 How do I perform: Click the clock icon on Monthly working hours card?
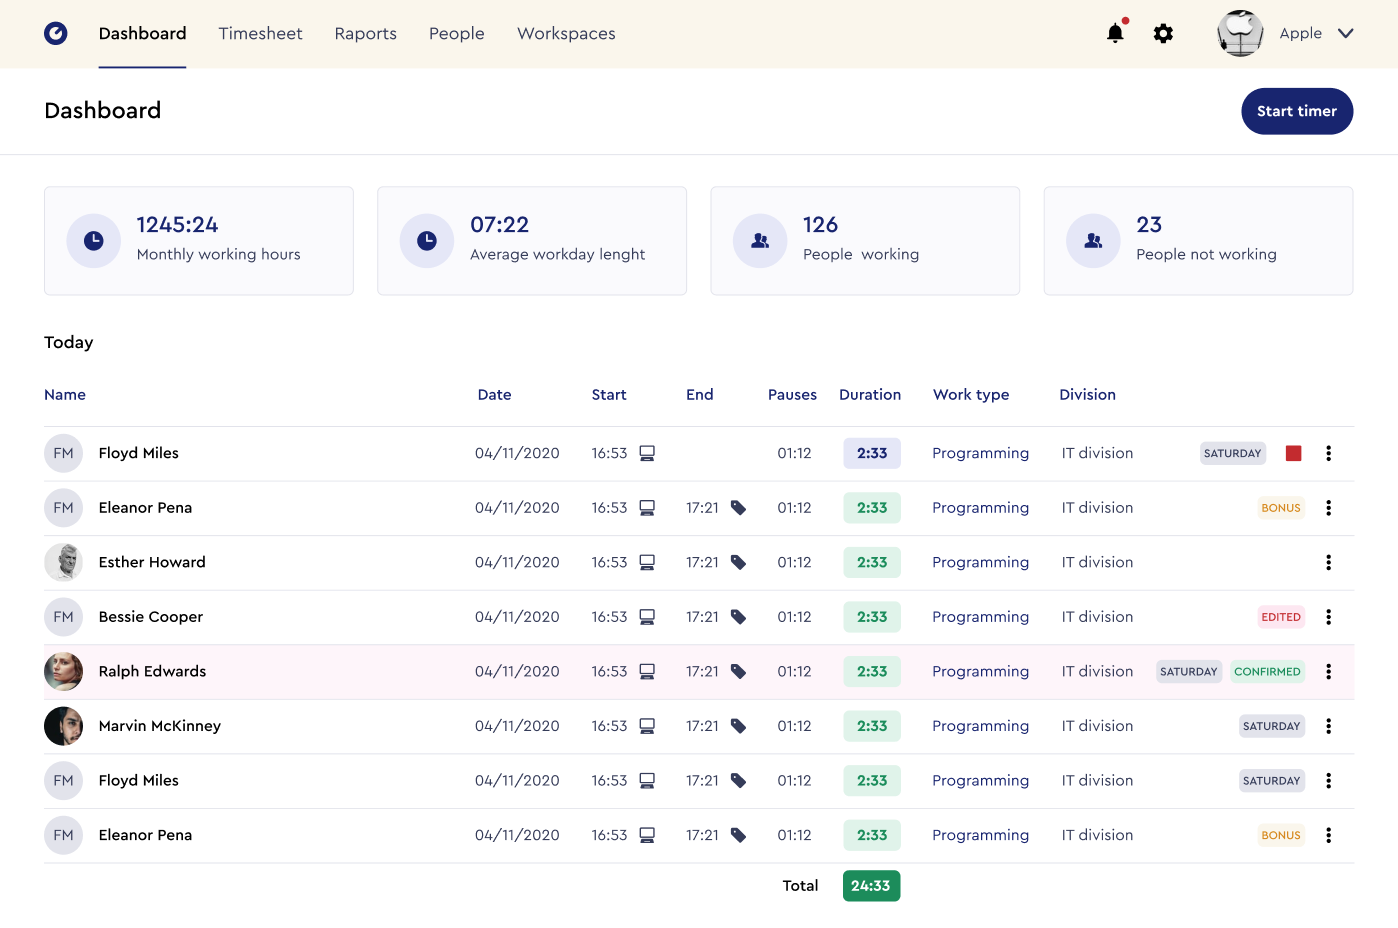click(x=93, y=240)
